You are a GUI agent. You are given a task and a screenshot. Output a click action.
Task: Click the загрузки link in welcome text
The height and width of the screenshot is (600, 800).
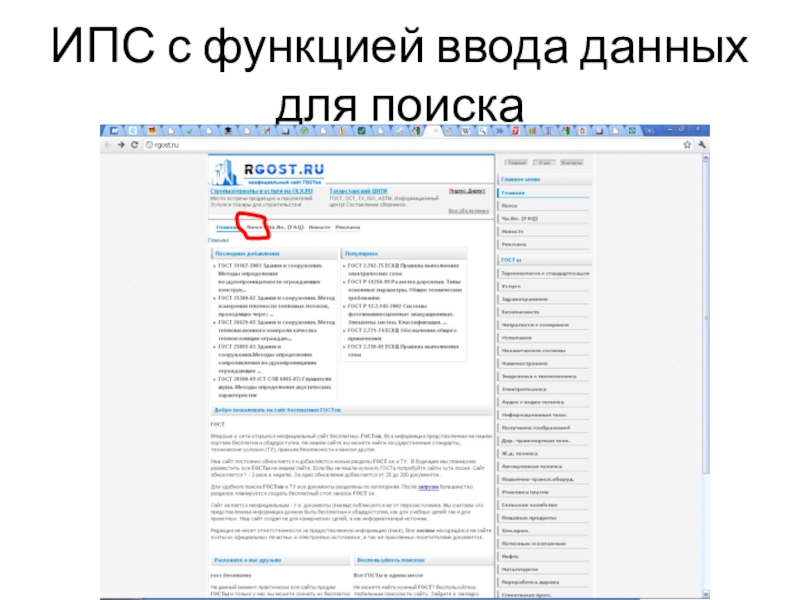coord(428,487)
